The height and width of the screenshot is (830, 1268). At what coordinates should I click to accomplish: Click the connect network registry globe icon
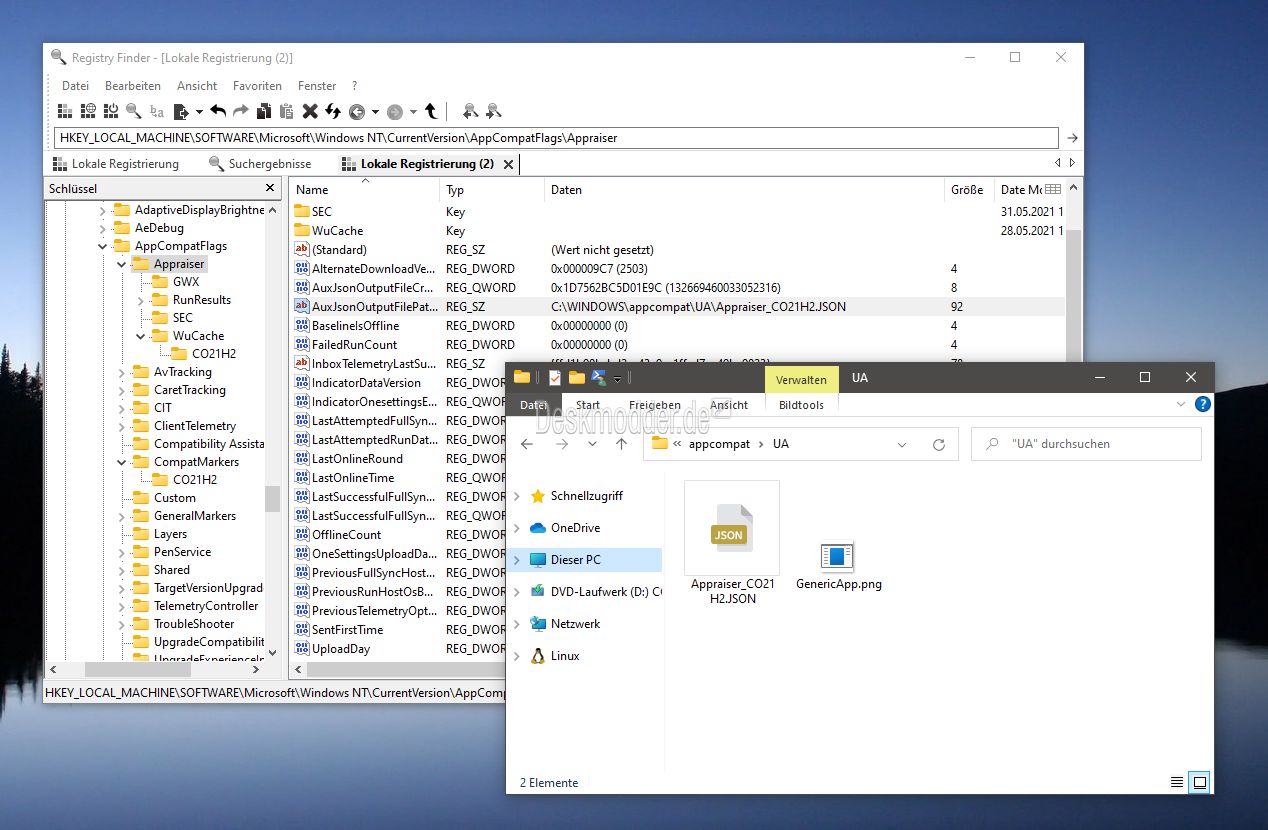pos(88,111)
